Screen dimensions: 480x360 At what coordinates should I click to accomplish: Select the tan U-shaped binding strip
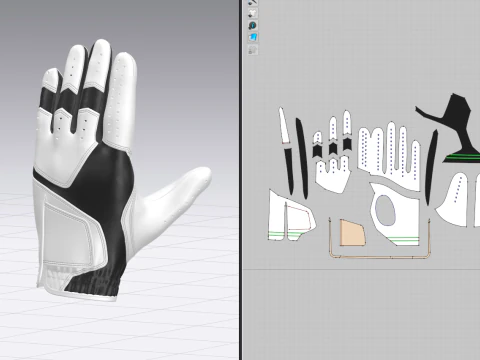coord(379,257)
